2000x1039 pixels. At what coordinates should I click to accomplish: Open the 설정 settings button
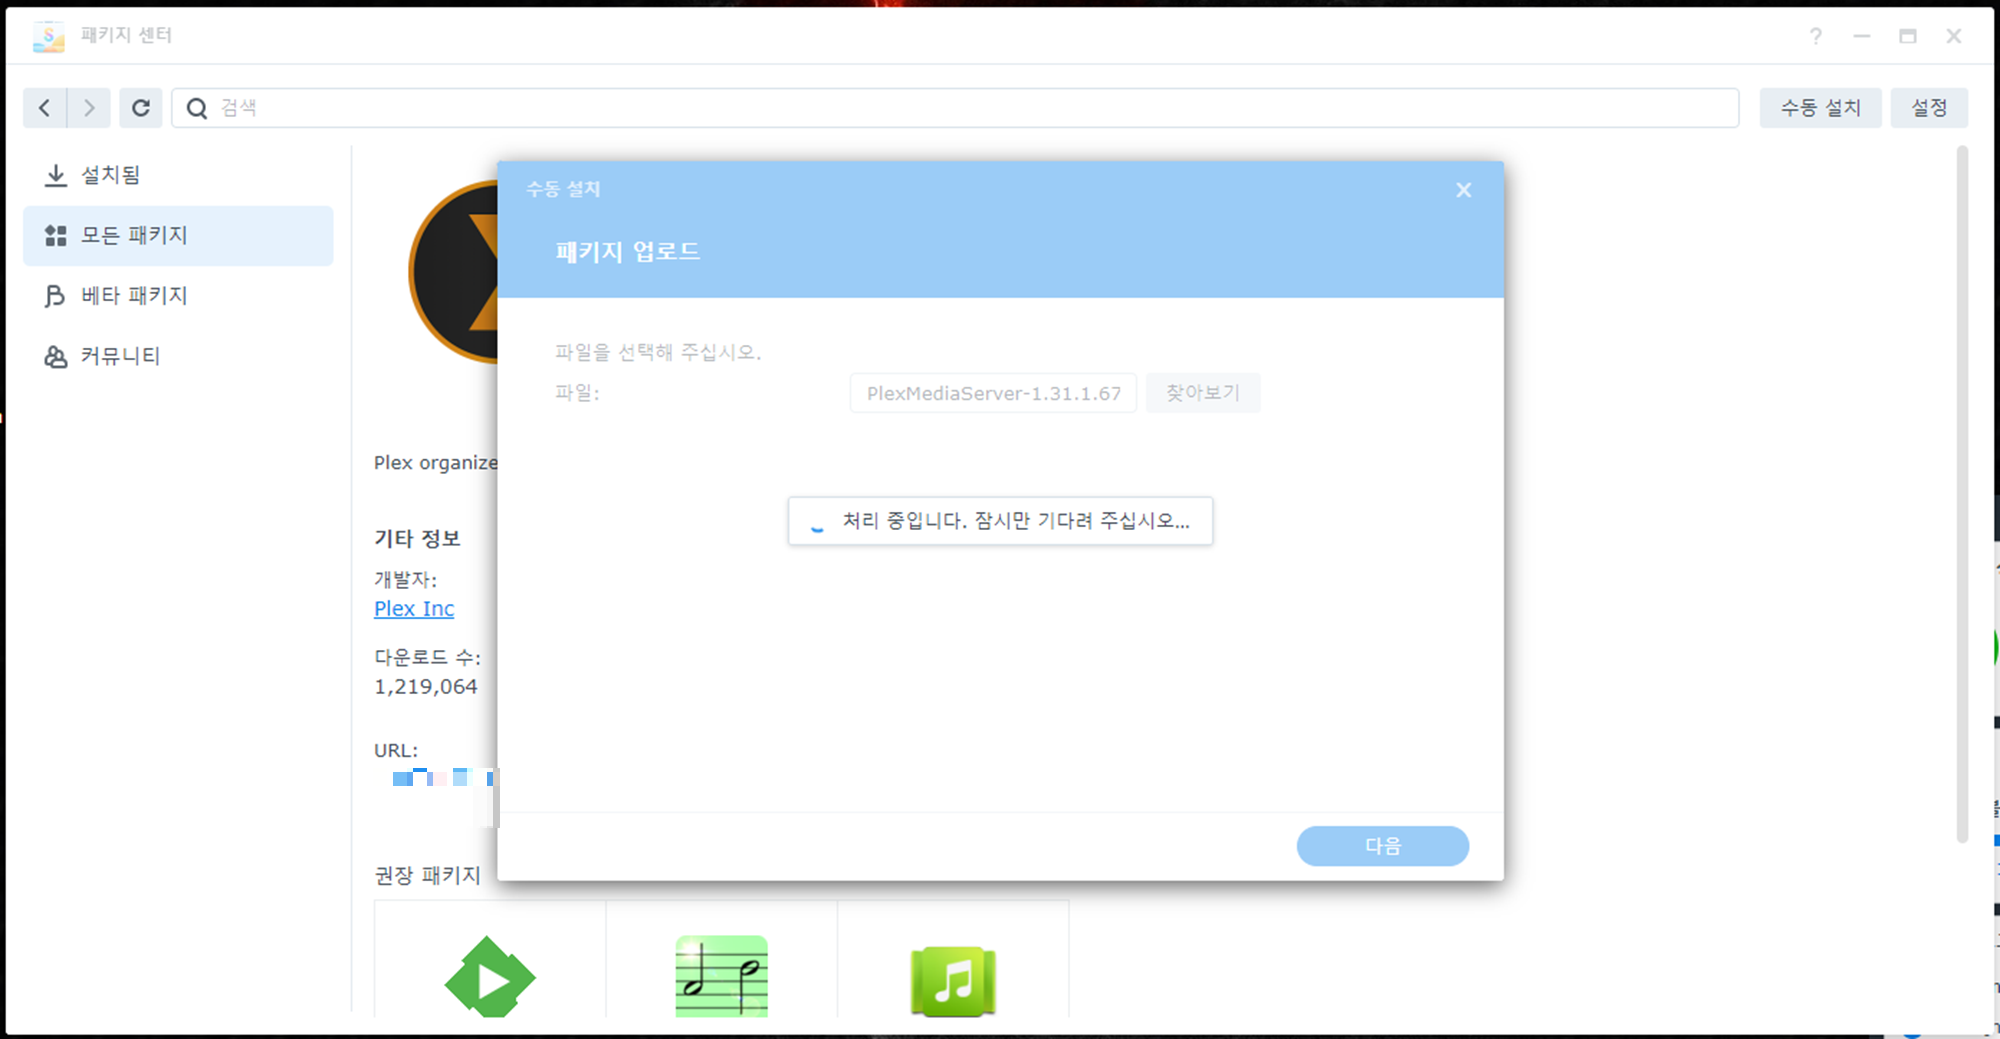1929,108
